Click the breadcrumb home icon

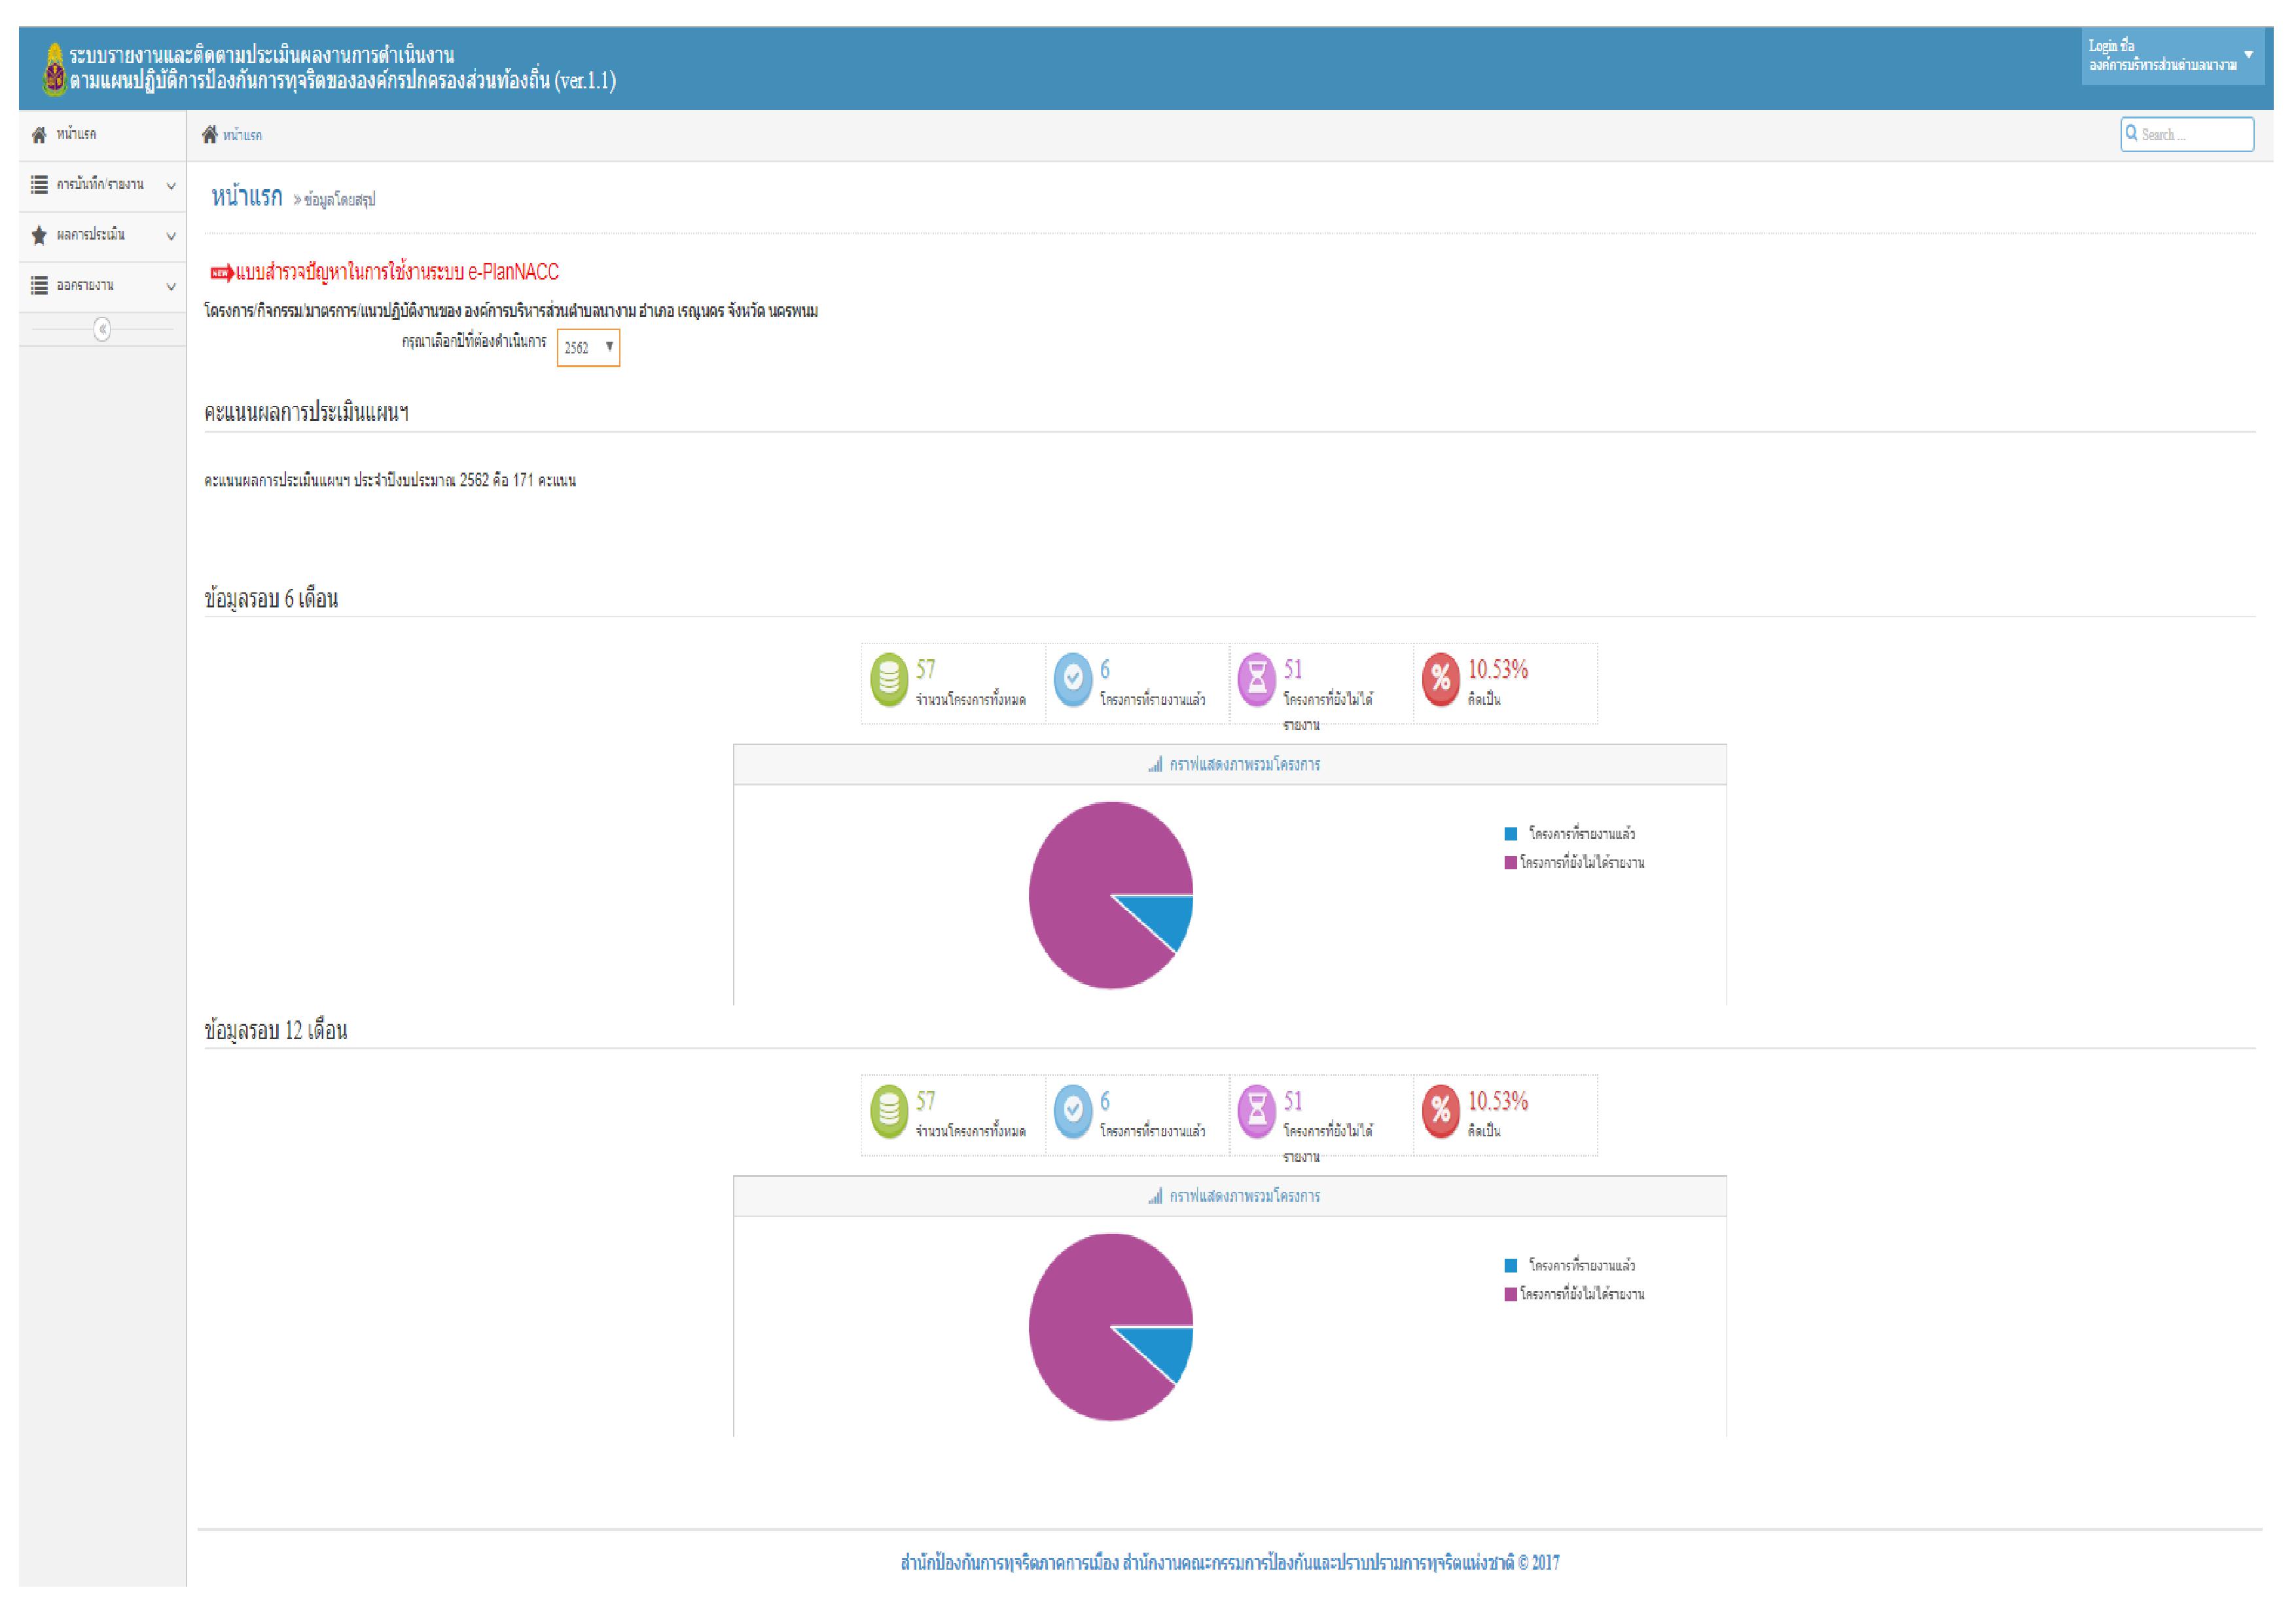click(210, 135)
